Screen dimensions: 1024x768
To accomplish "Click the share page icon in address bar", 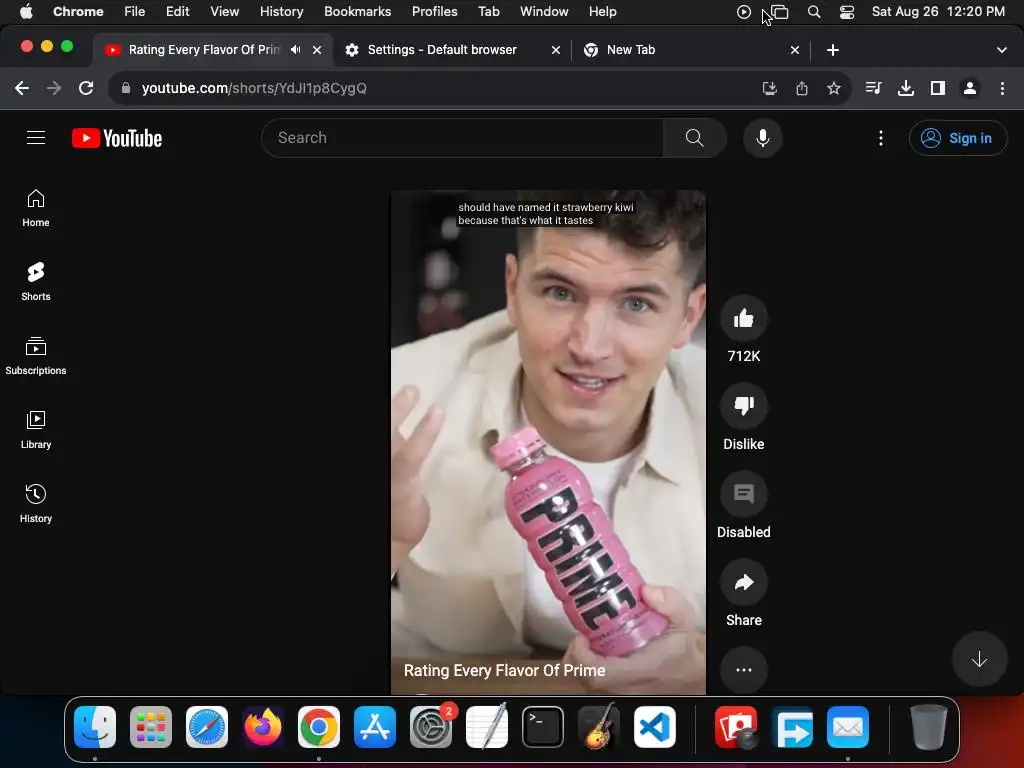I will click(802, 88).
